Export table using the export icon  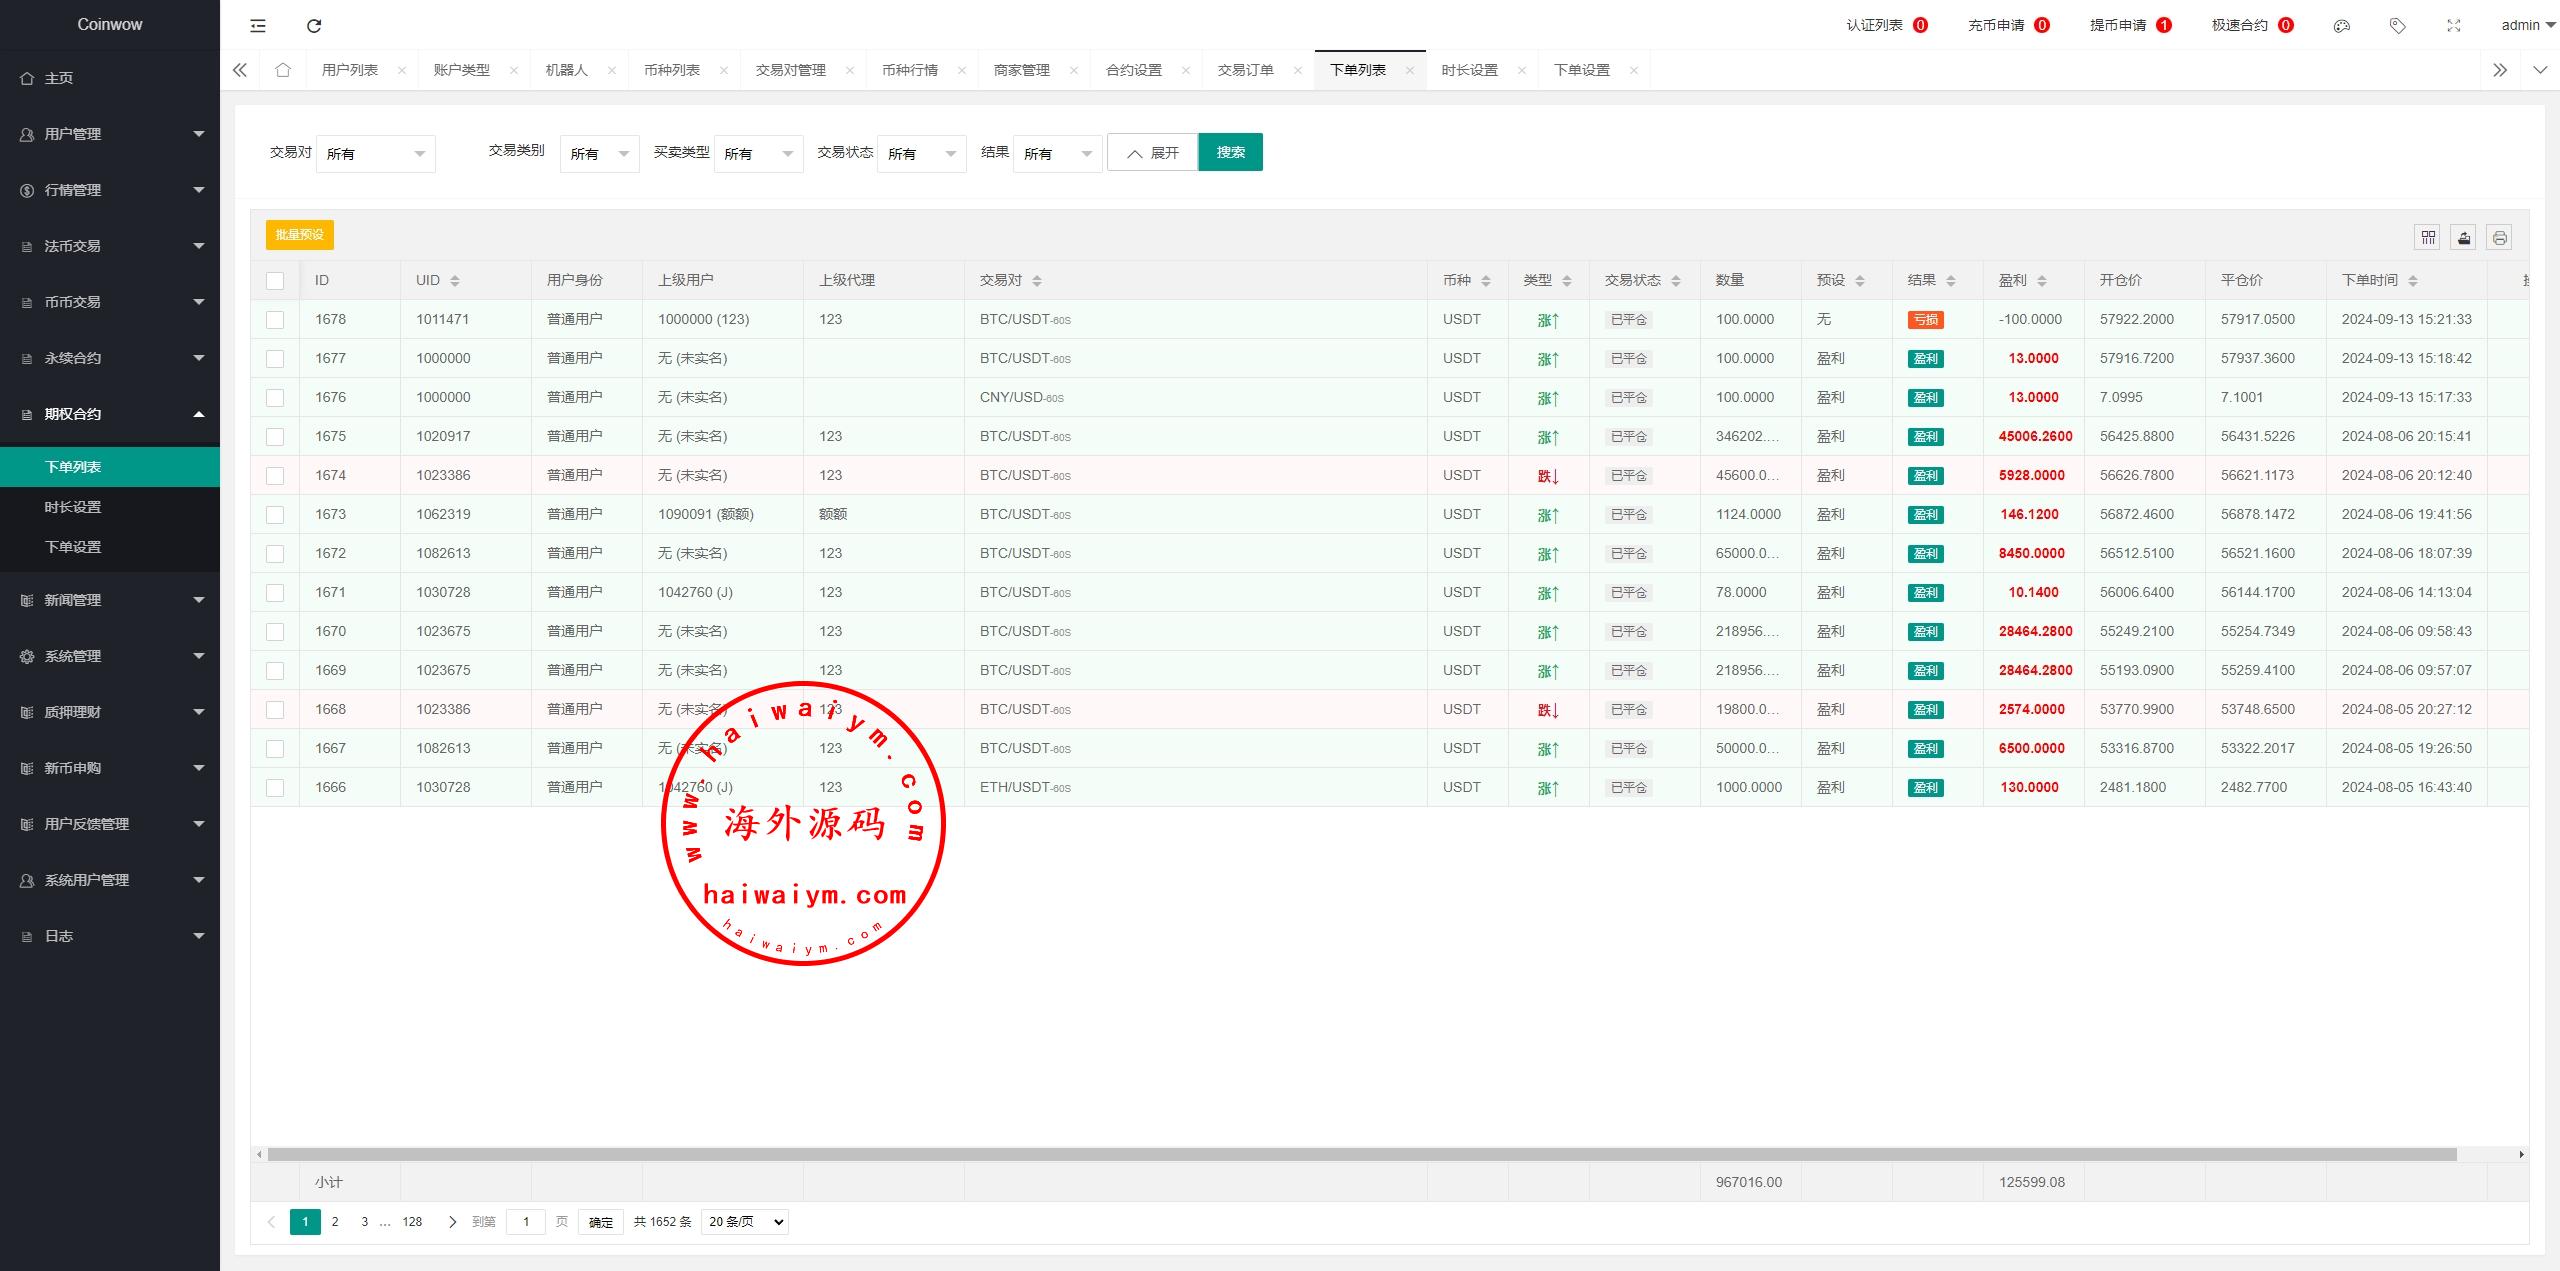point(2464,237)
